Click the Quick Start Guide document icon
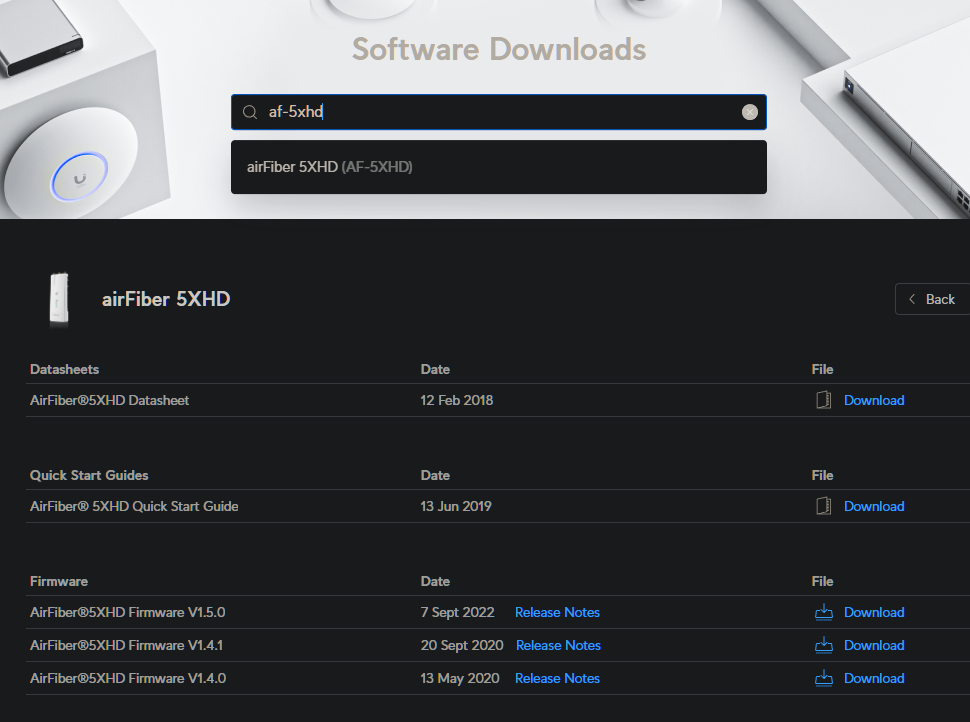 tap(823, 506)
